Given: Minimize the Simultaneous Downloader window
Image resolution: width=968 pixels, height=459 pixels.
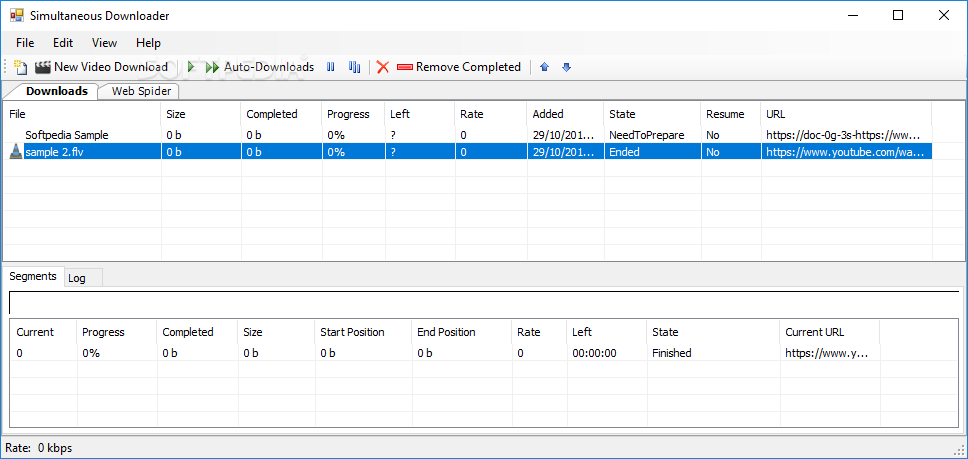Looking at the screenshot, I should tap(853, 15).
